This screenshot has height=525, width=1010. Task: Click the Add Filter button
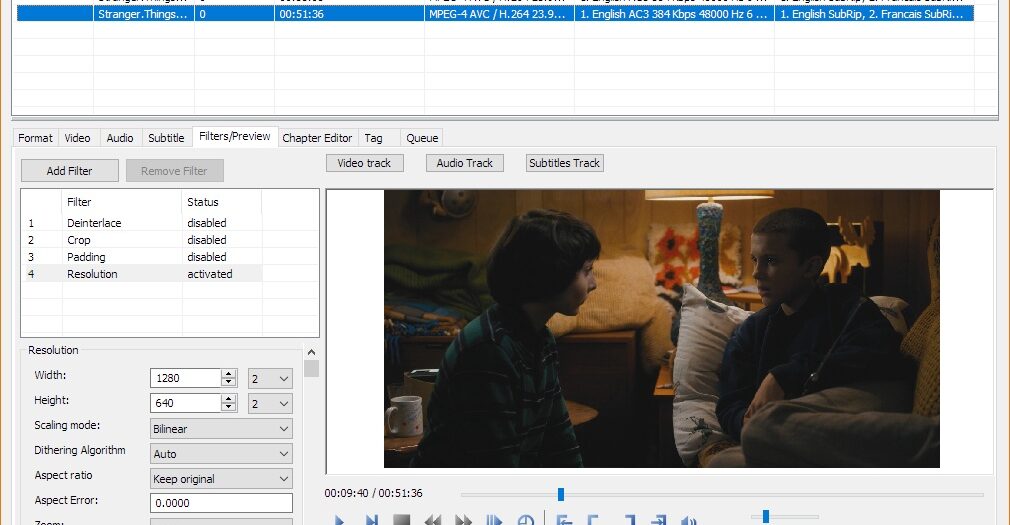point(70,171)
